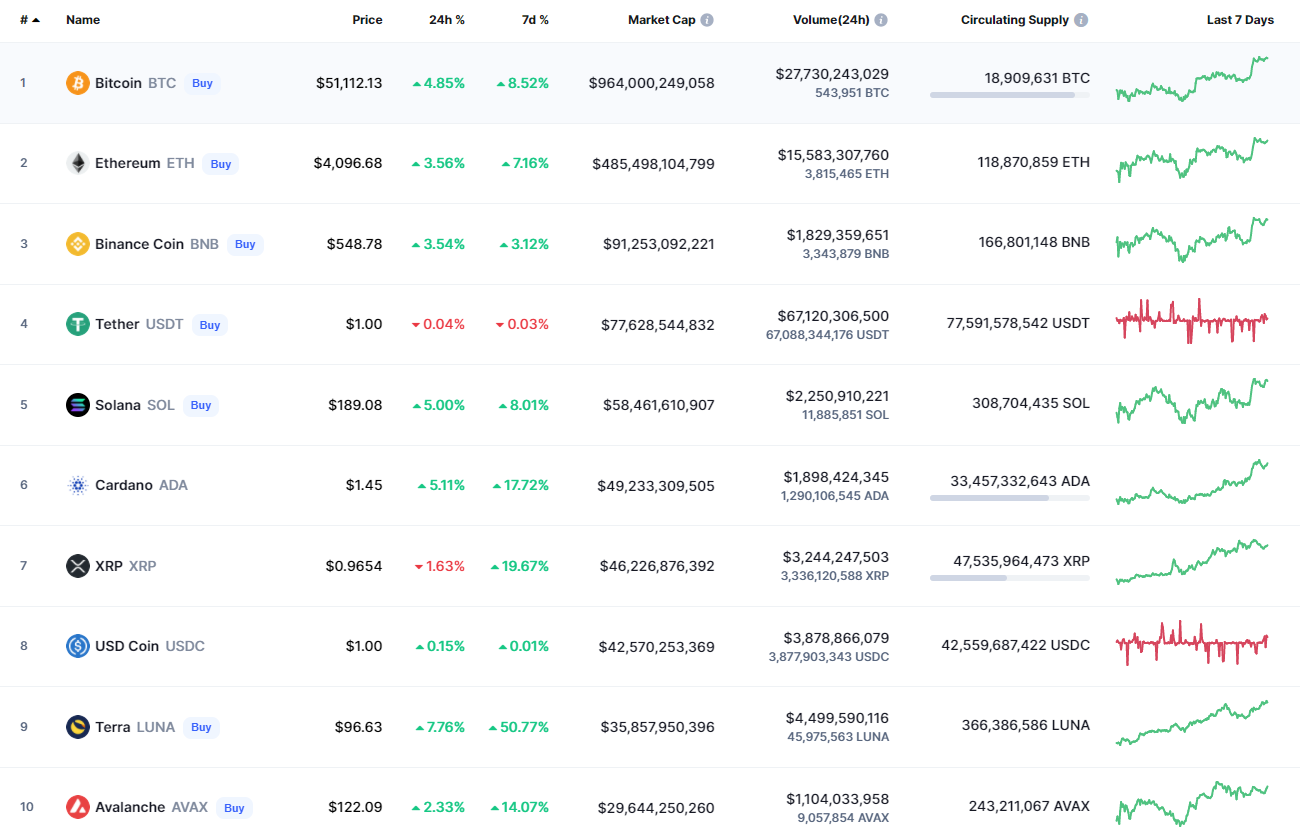The height and width of the screenshot is (835, 1300).
Task: Click 243,211,067 AVAX circulating supply
Action: (1029, 805)
